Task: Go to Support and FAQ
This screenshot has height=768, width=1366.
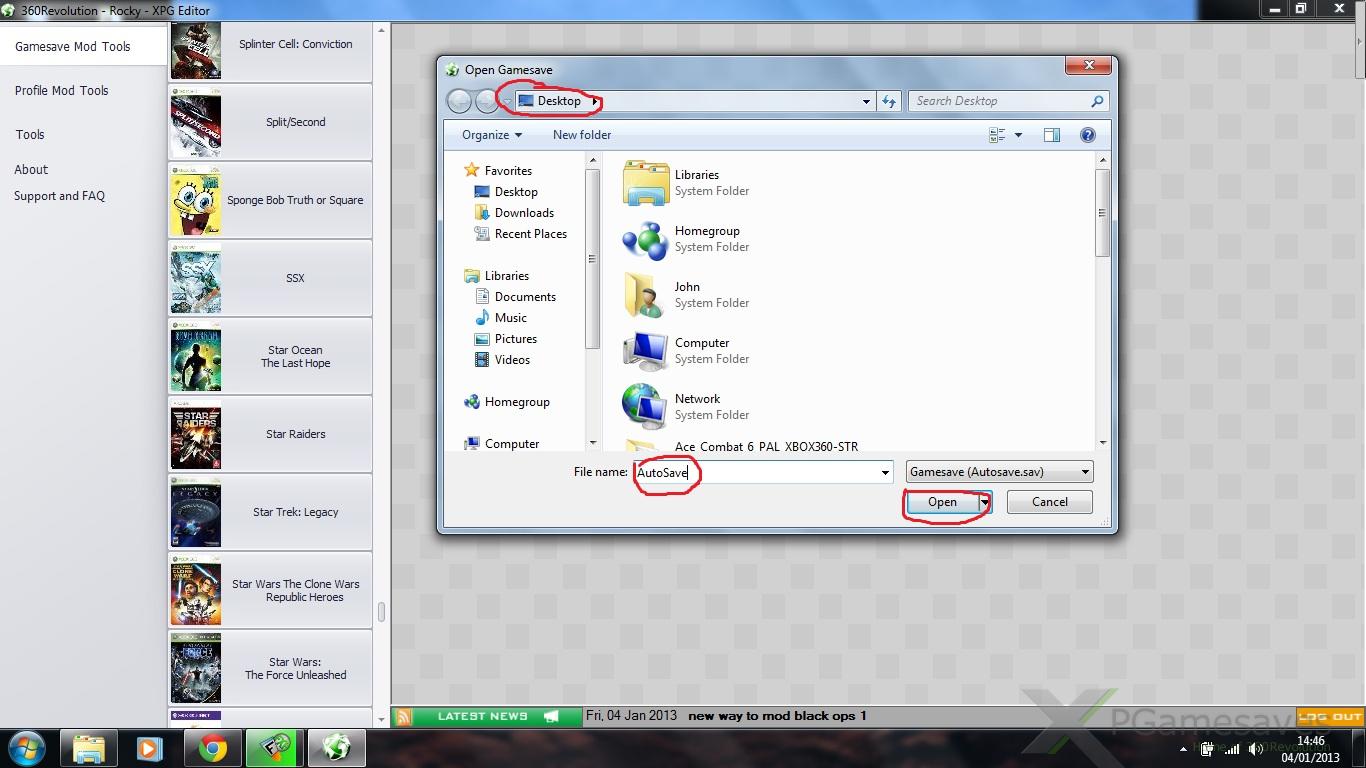Action: (59, 196)
